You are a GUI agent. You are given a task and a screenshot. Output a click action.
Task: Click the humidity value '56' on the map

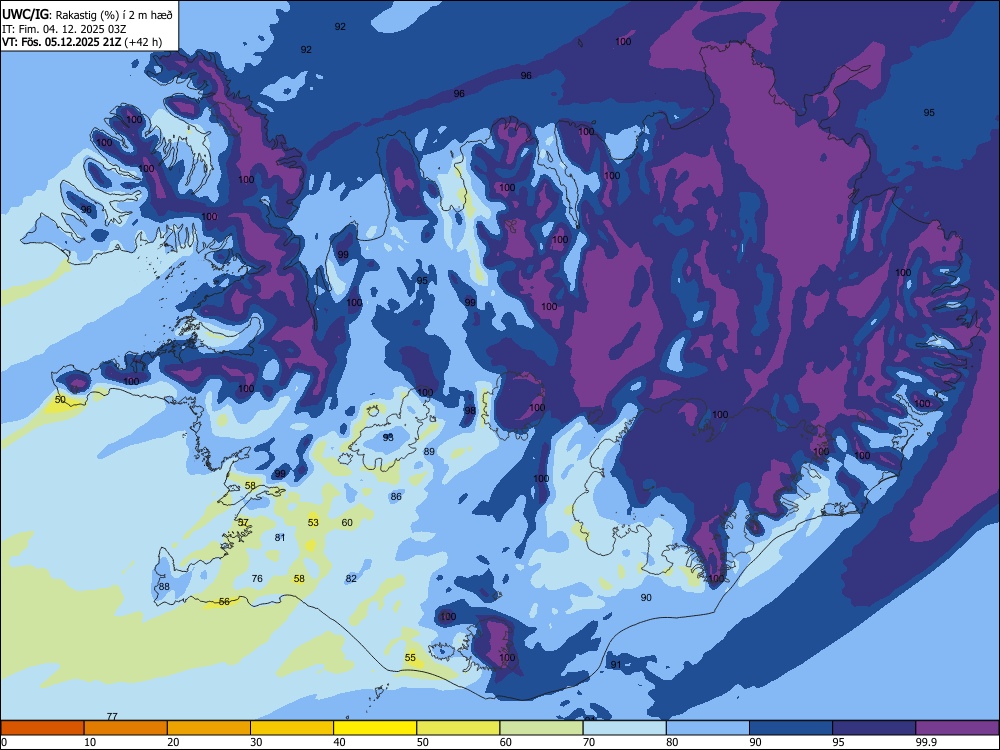[224, 601]
